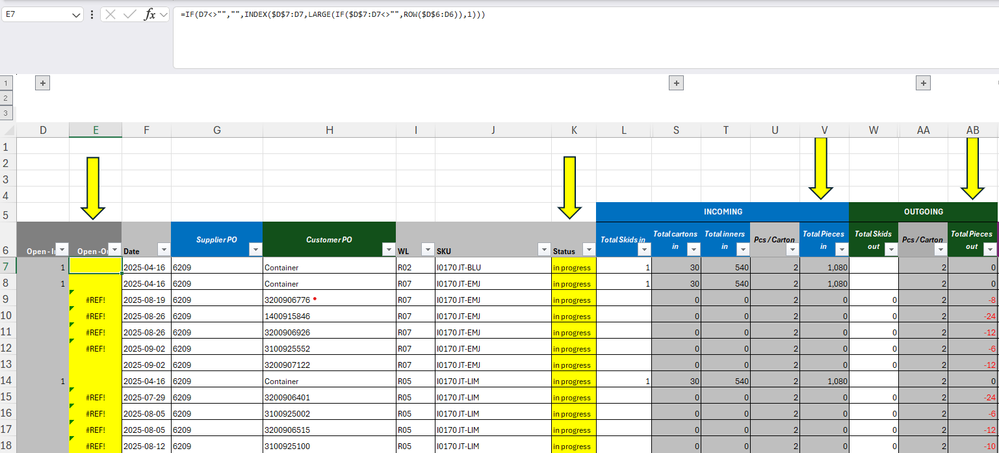Click date cell 2025-08-12
Viewport: 999px width, 453px height.
[x=146, y=446]
